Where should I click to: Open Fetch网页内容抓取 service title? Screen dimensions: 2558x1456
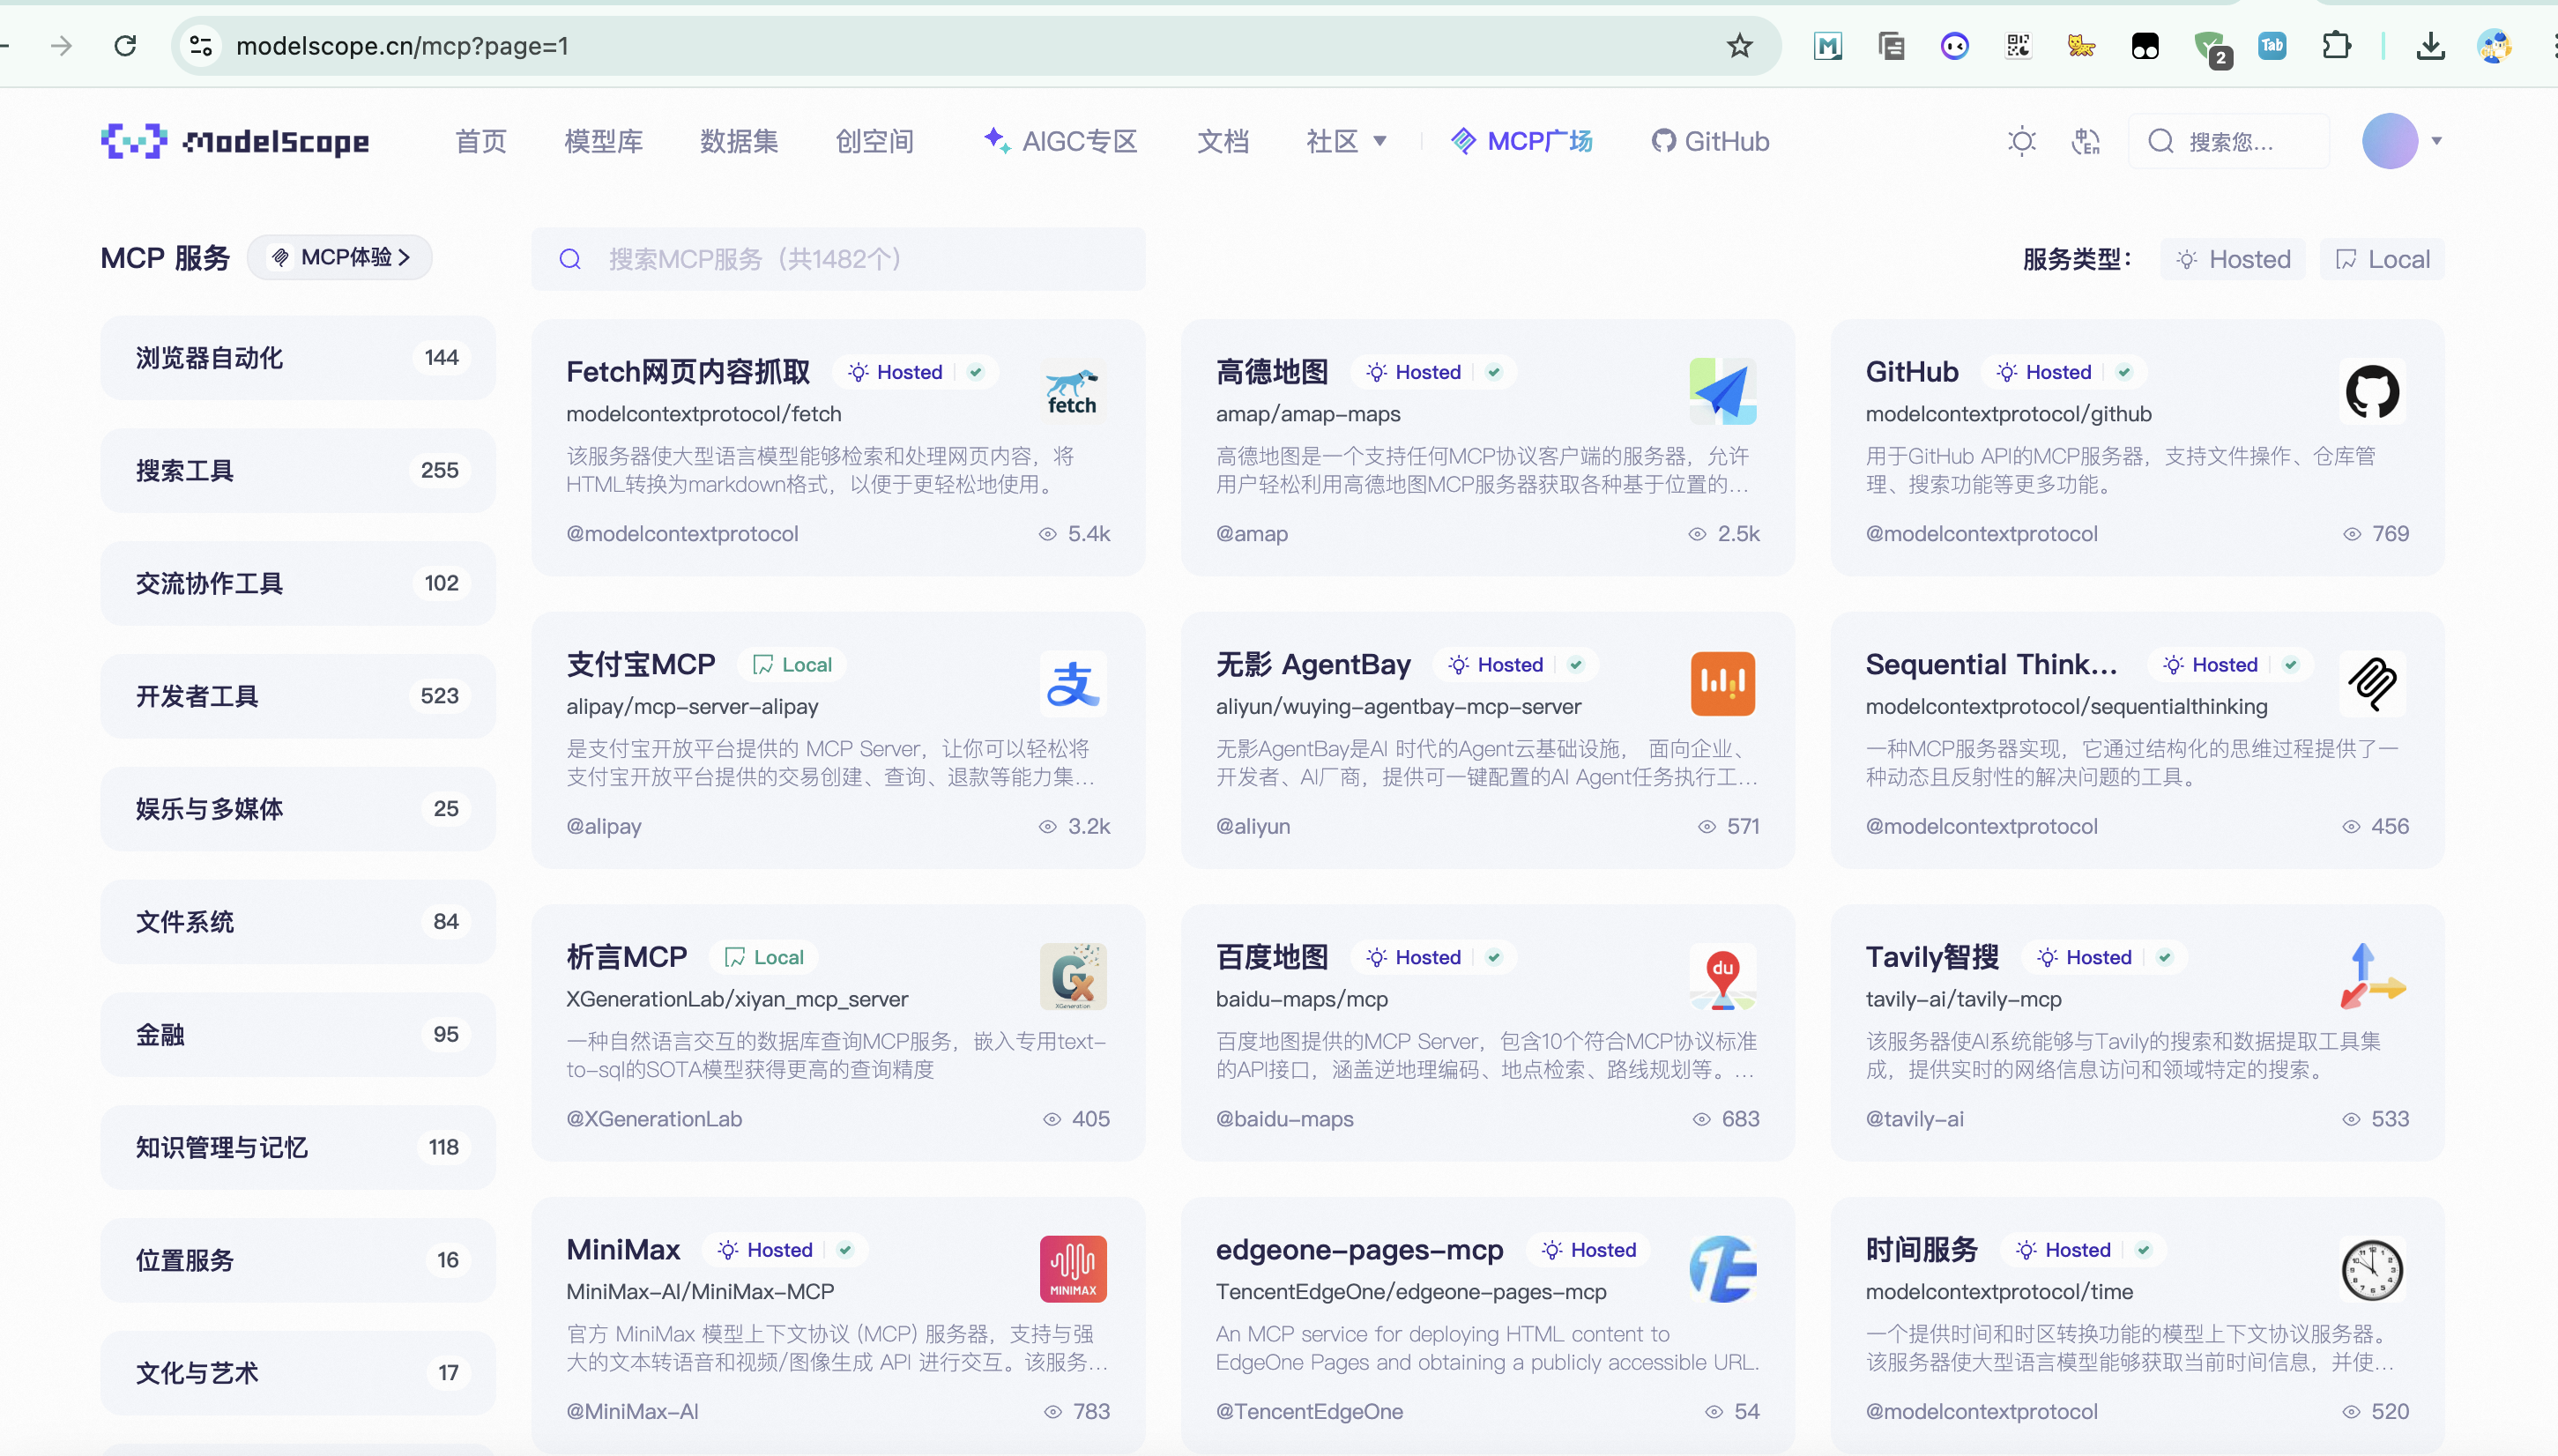click(x=688, y=372)
